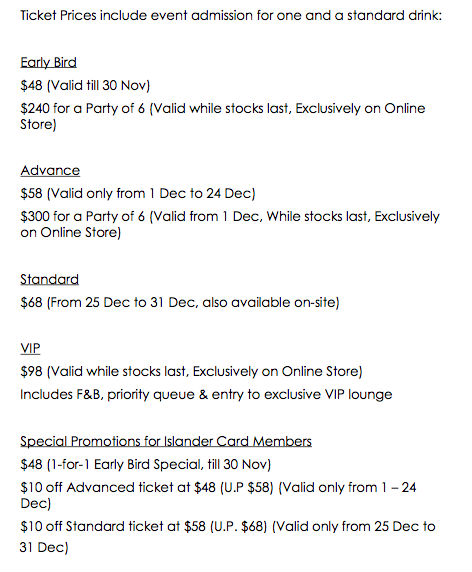Click the $10 off Standard ticket line
Viewport: 472px width, 572px height.
(x=228, y=537)
